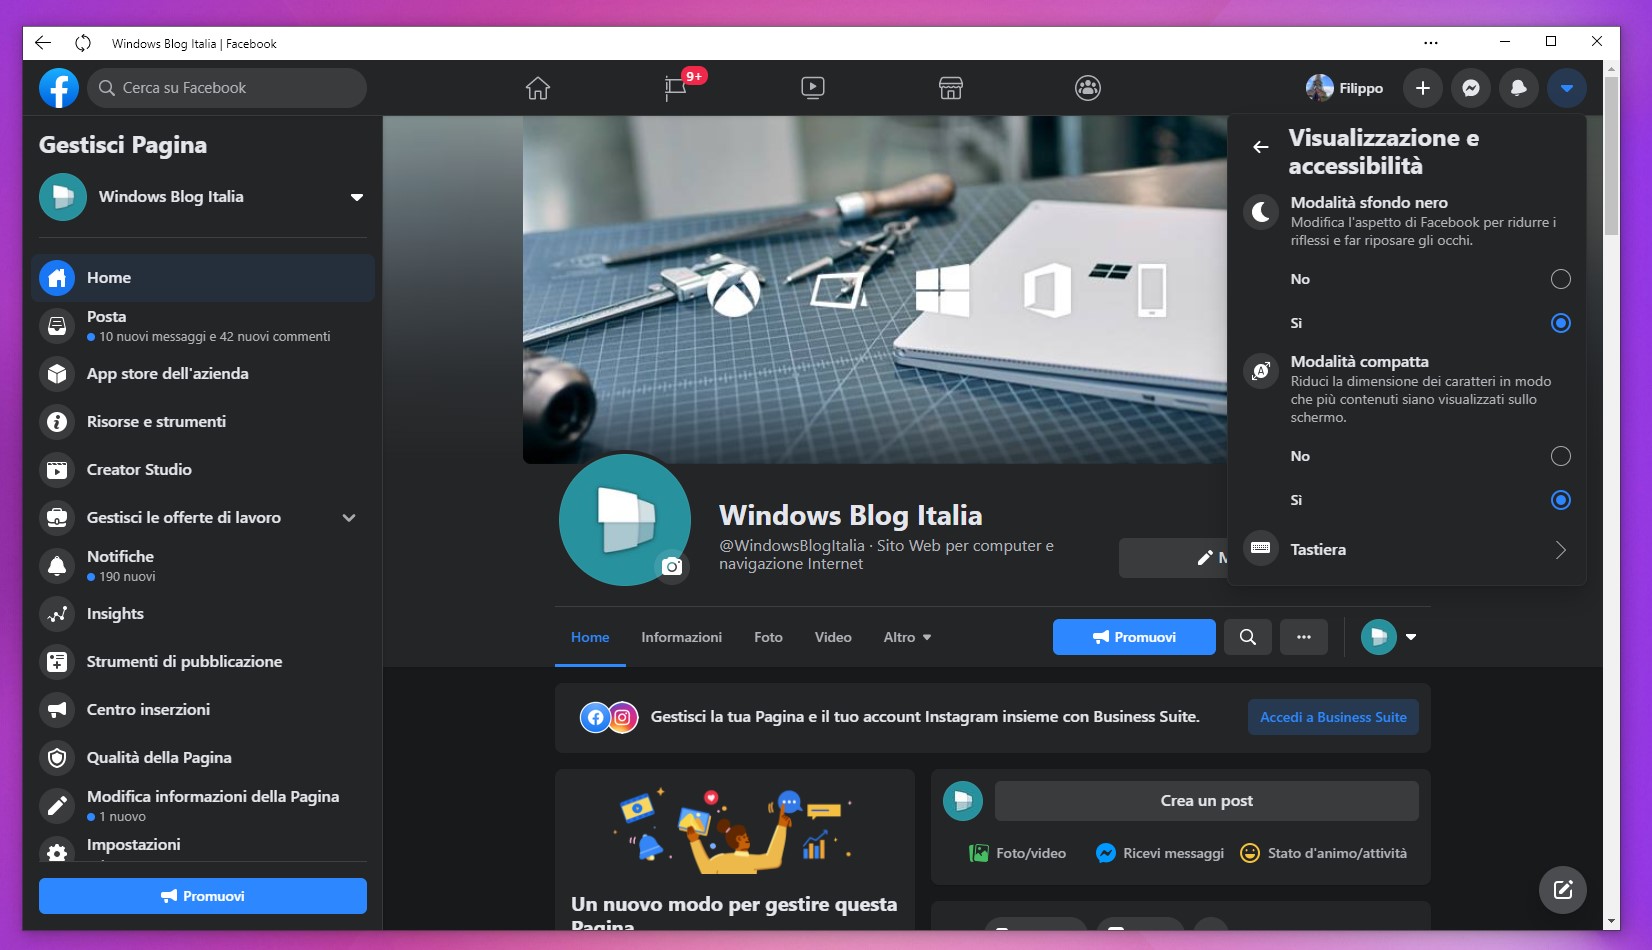Select No for Modalità compatta
Screen dimensions: 1652x950
tap(1560, 456)
